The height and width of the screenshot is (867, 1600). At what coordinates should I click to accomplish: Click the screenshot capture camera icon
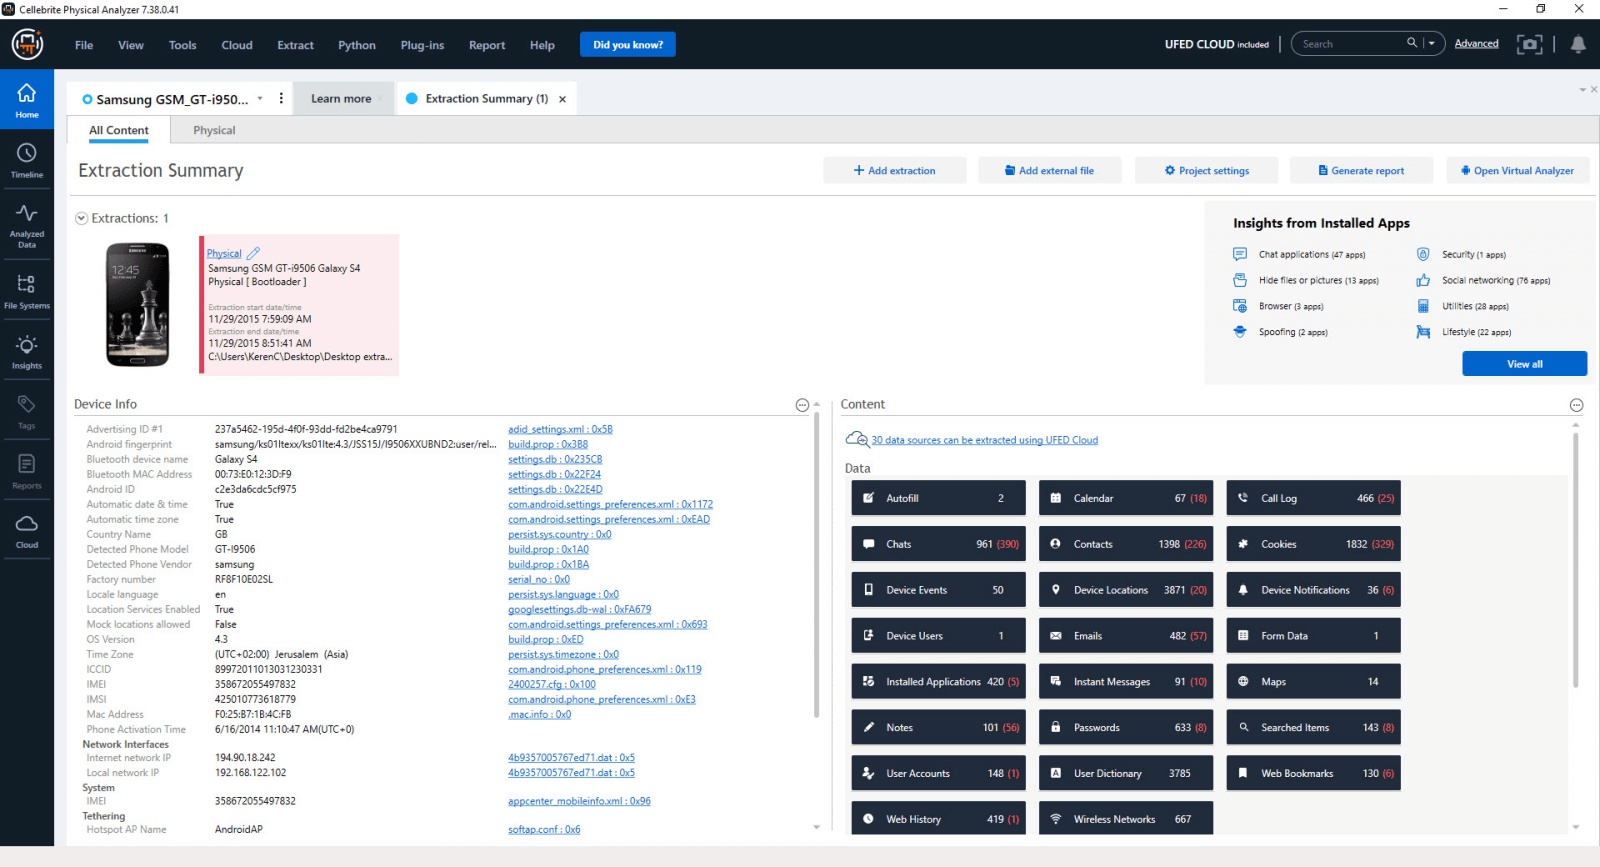point(1529,44)
